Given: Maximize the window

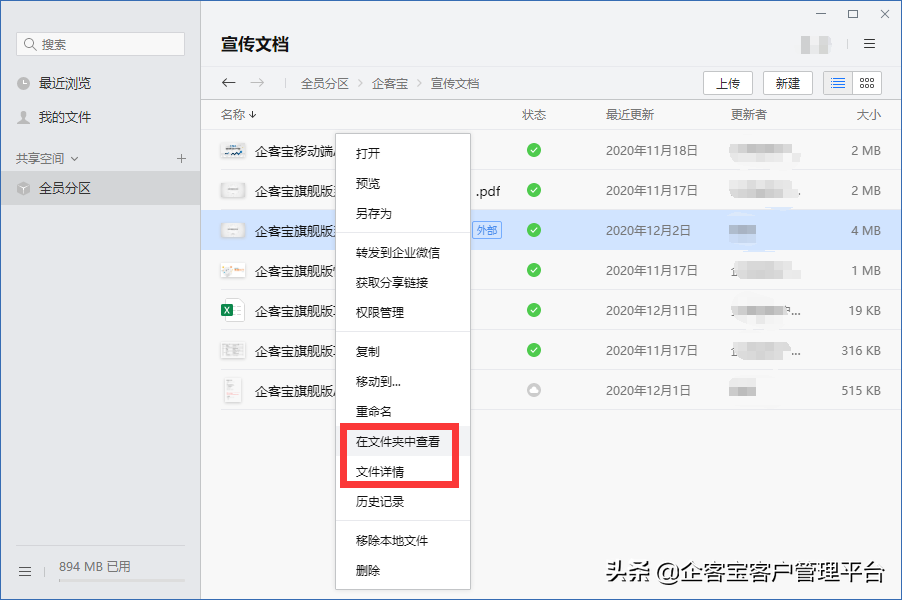Looking at the screenshot, I should tap(853, 14).
